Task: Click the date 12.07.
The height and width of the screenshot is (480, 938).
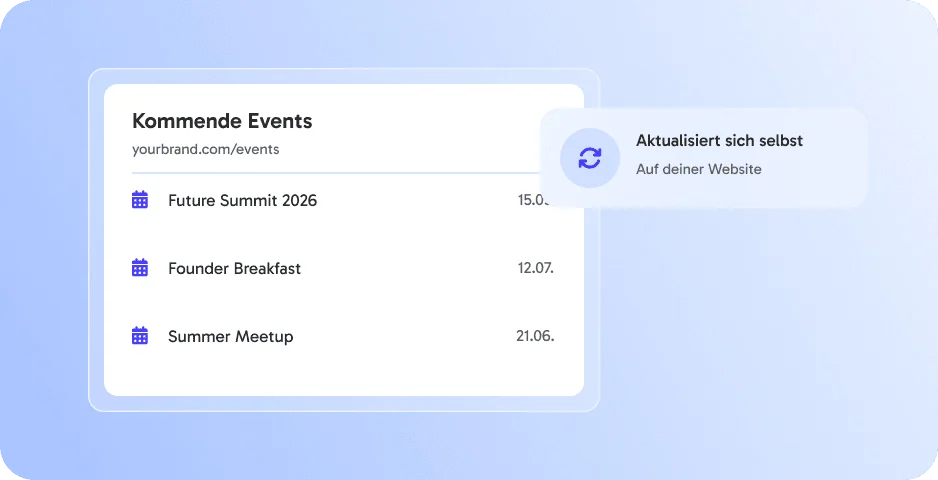Action: 535,268
